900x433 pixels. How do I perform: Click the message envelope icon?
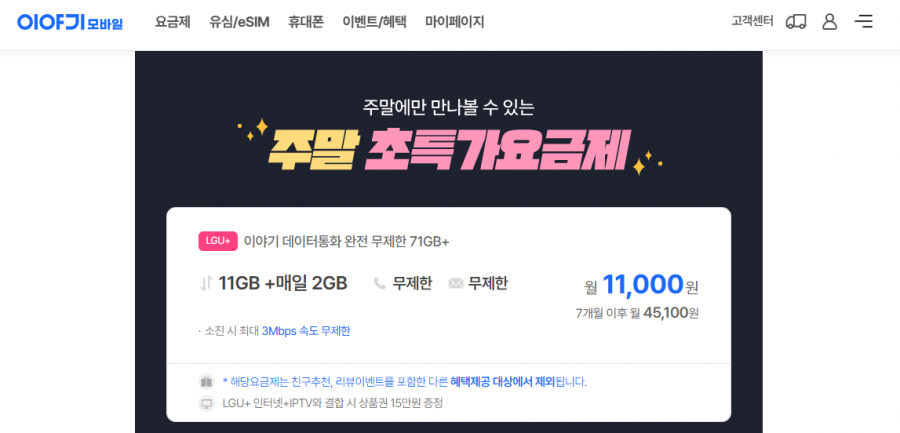[x=456, y=283]
